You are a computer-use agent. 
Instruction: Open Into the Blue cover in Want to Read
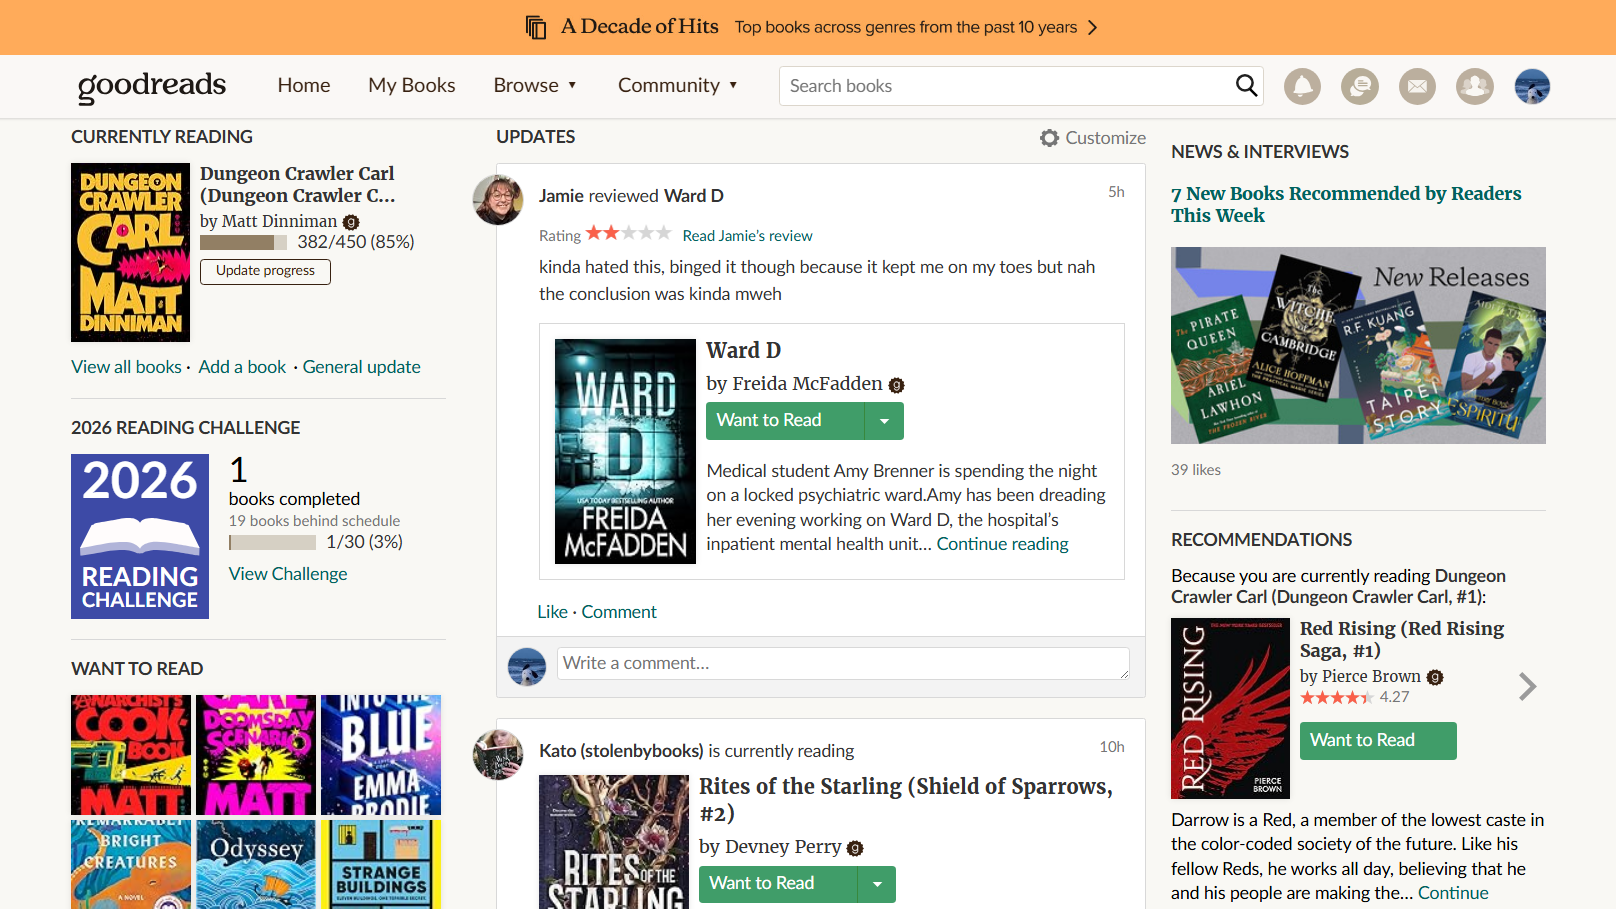coord(381,755)
